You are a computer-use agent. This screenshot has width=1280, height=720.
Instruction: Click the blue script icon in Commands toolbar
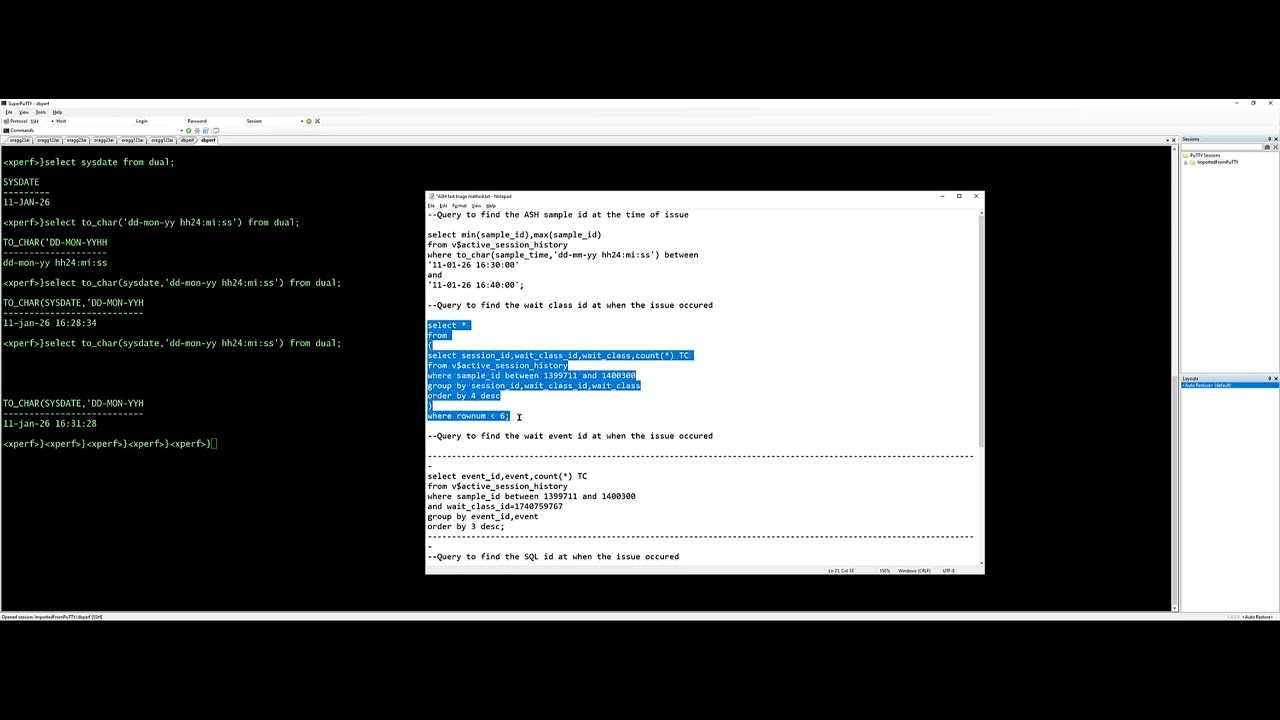pos(206,131)
